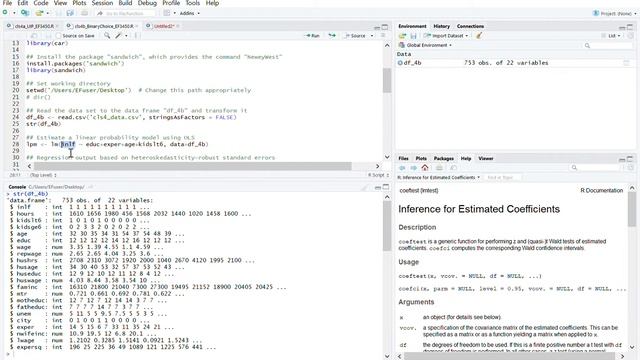
Task: Toggle Source on Save checkbox
Action: (x=58, y=36)
